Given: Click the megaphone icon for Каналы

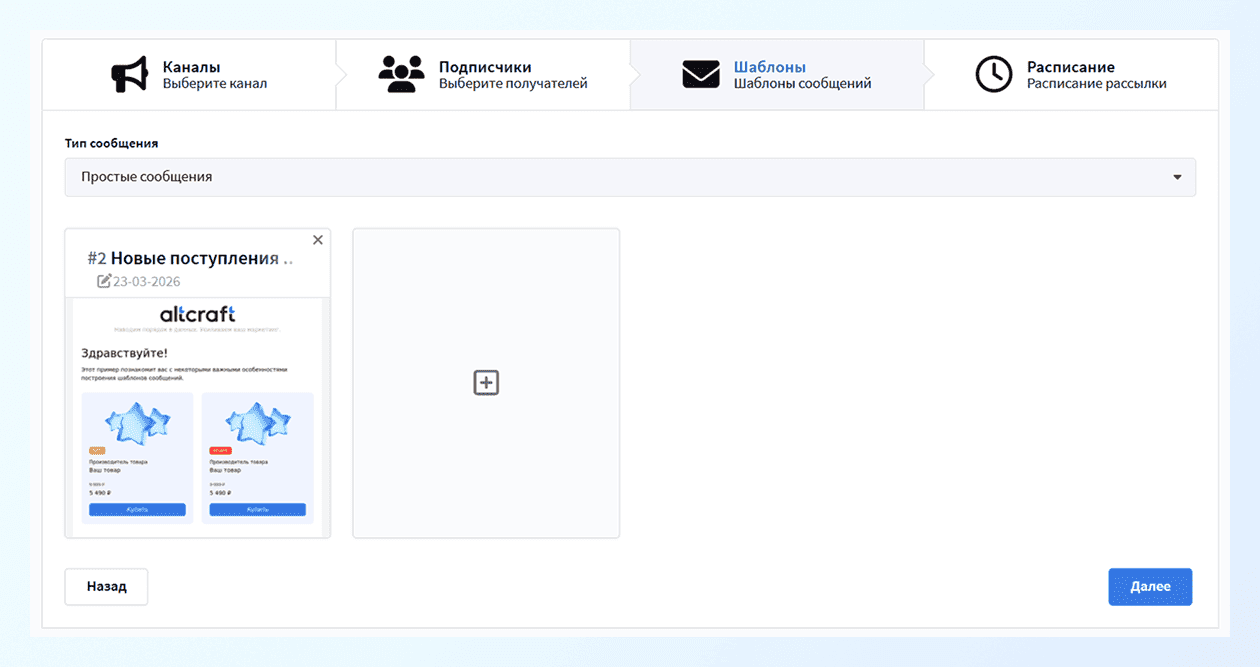Looking at the screenshot, I should click(x=129, y=75).
